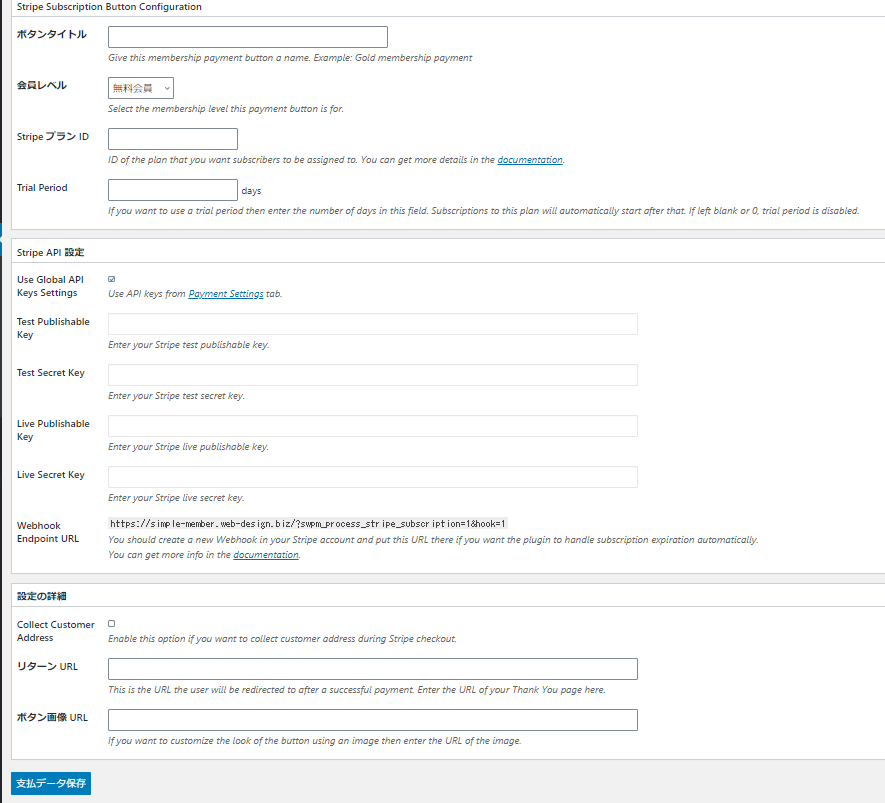Click the ボタン画像 URL input field
The width and height of the screenshot is (885, 803).
click(373, 719)
